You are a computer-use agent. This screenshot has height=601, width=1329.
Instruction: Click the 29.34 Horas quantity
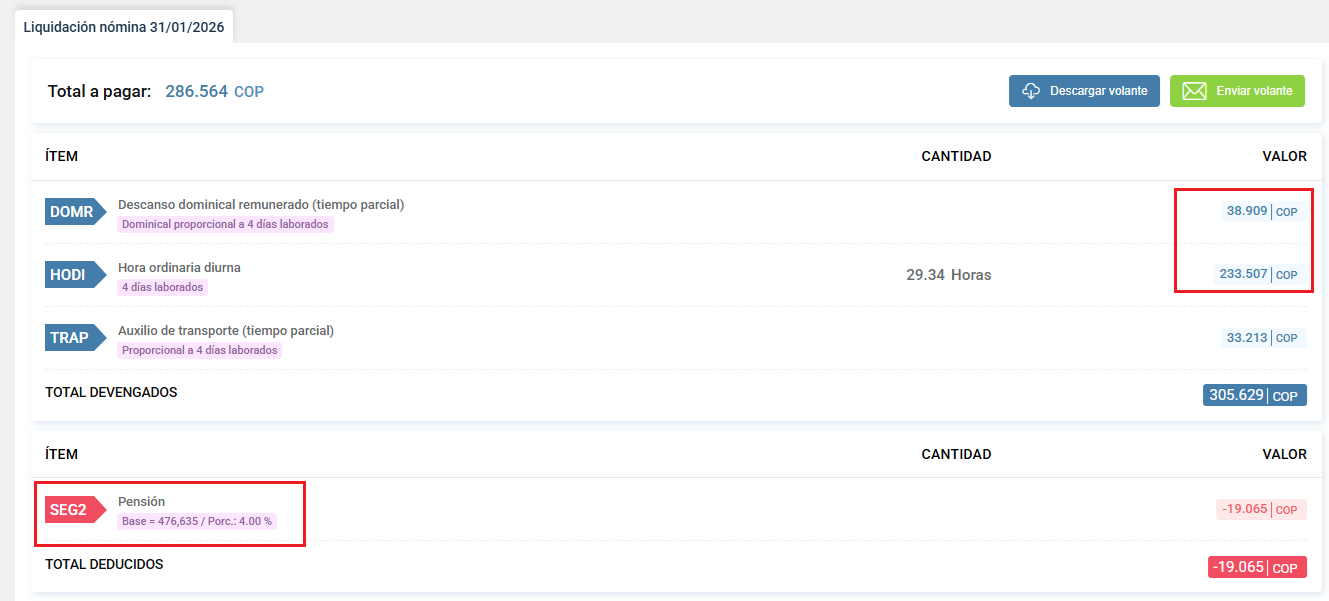point(949,275)
